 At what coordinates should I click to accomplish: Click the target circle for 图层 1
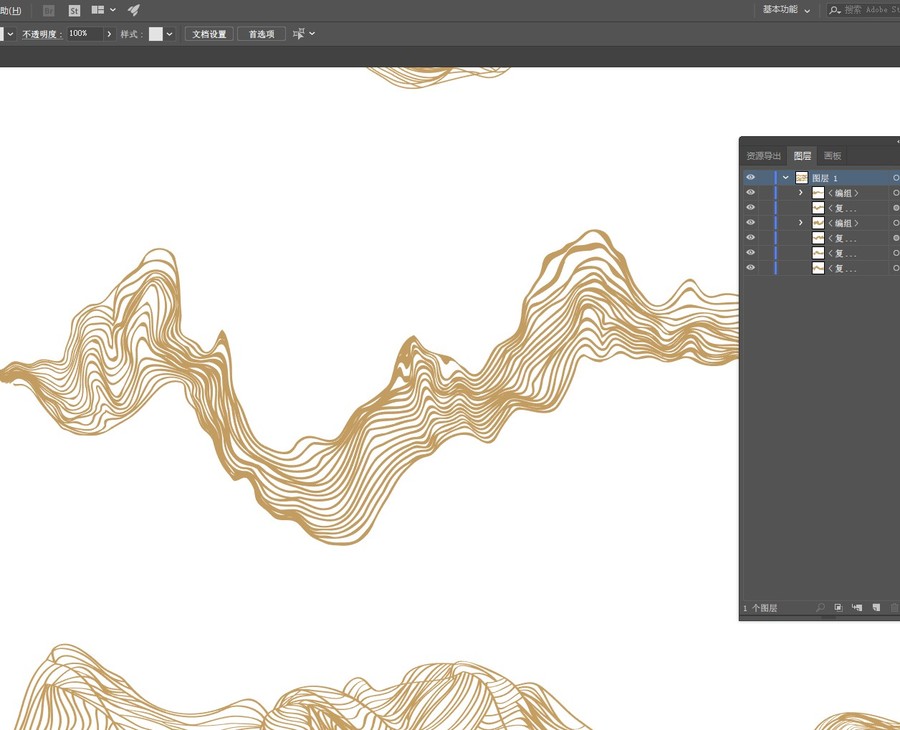pos(896,178)
